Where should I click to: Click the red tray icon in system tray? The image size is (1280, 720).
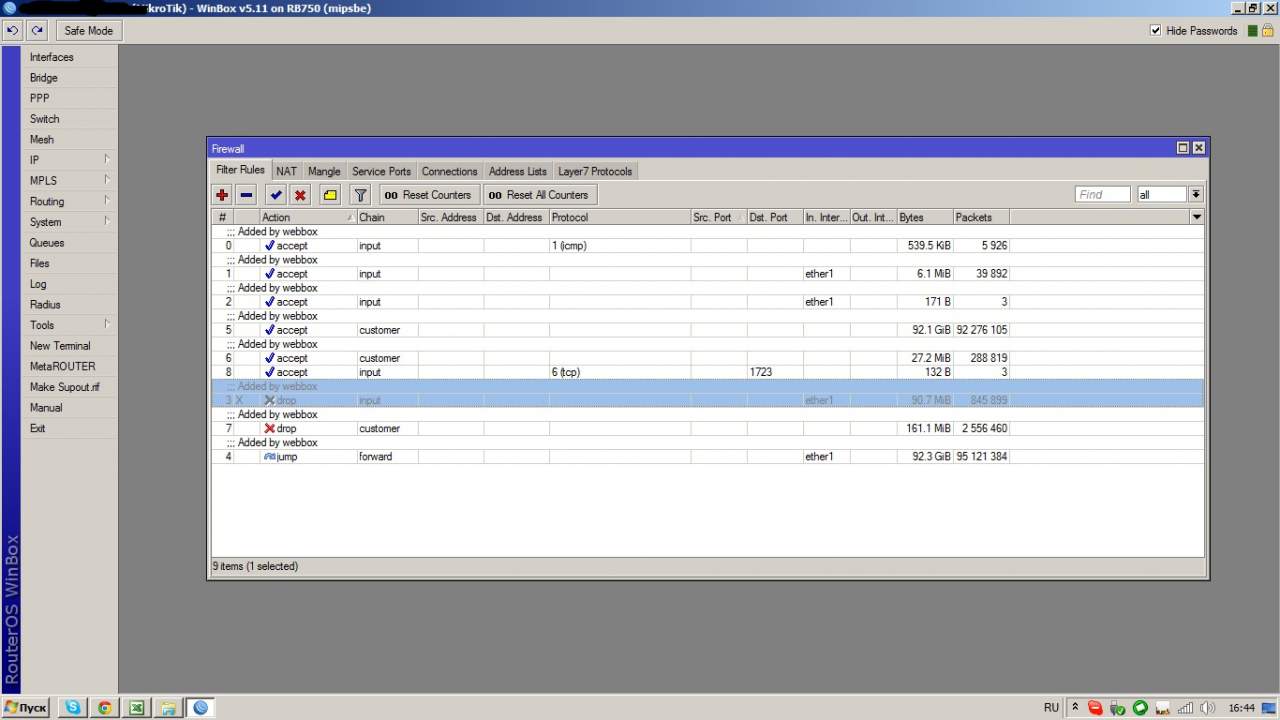1095,708
